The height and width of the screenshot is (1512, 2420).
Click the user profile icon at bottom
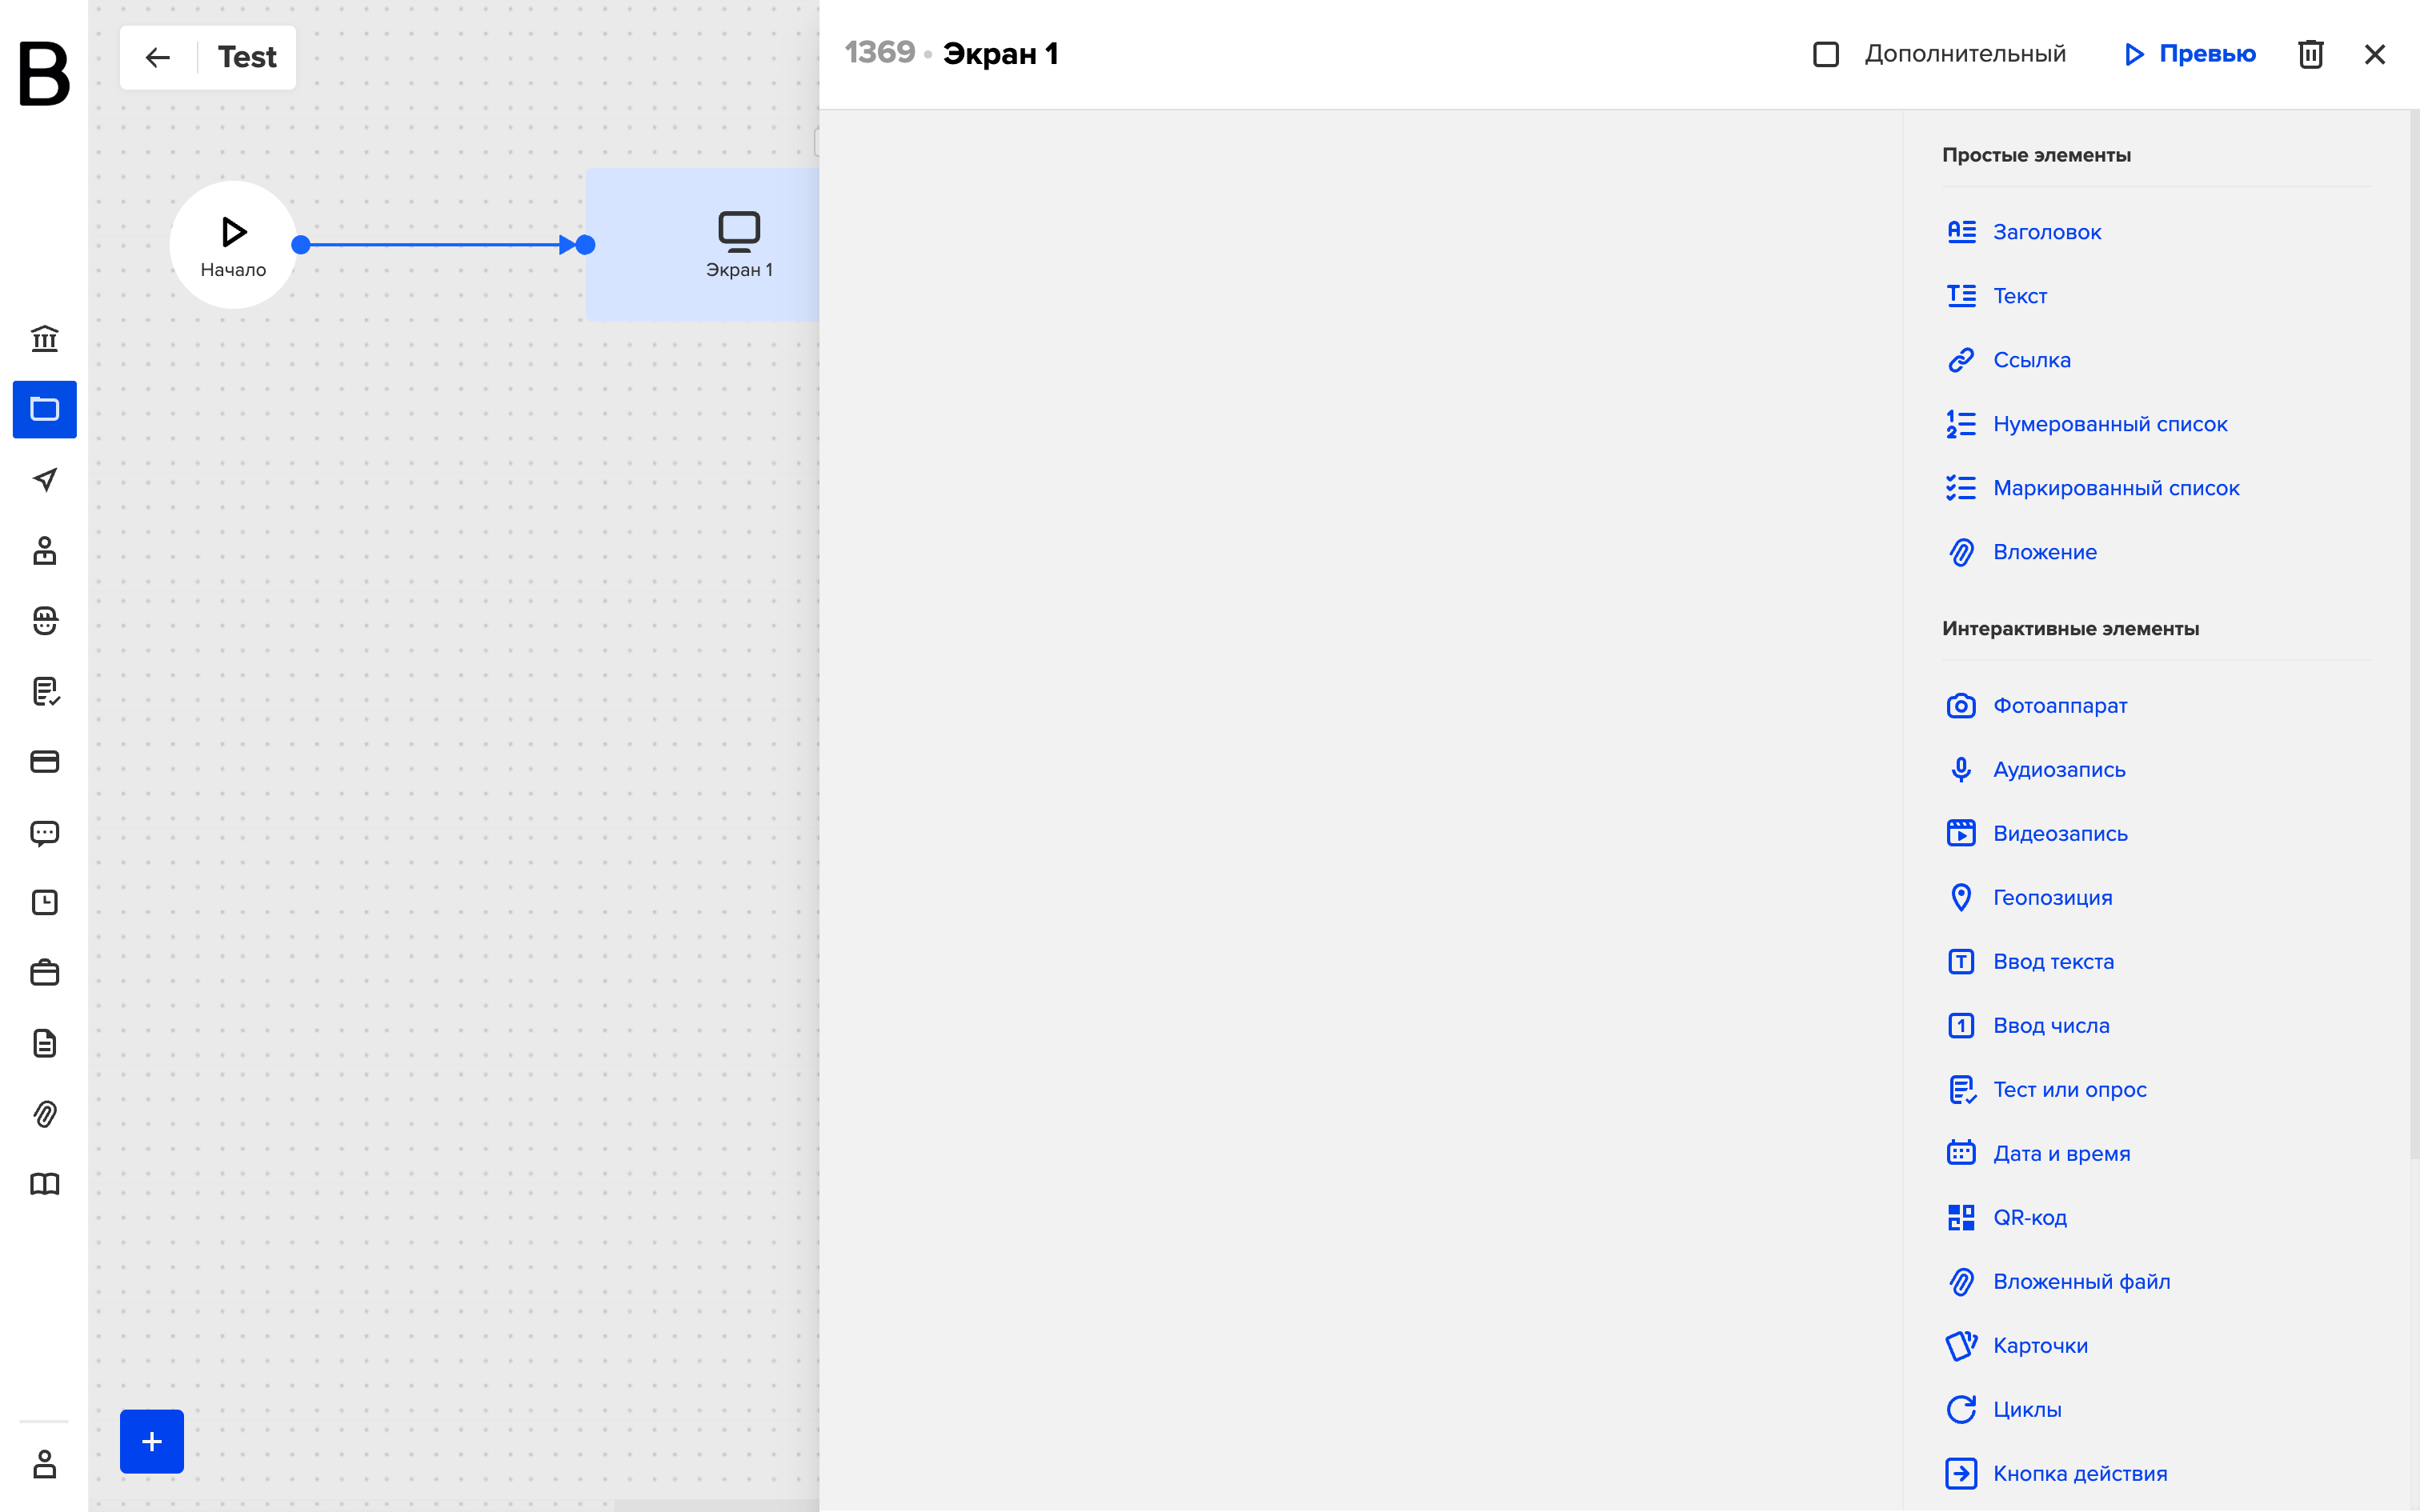click(44, 1465)
